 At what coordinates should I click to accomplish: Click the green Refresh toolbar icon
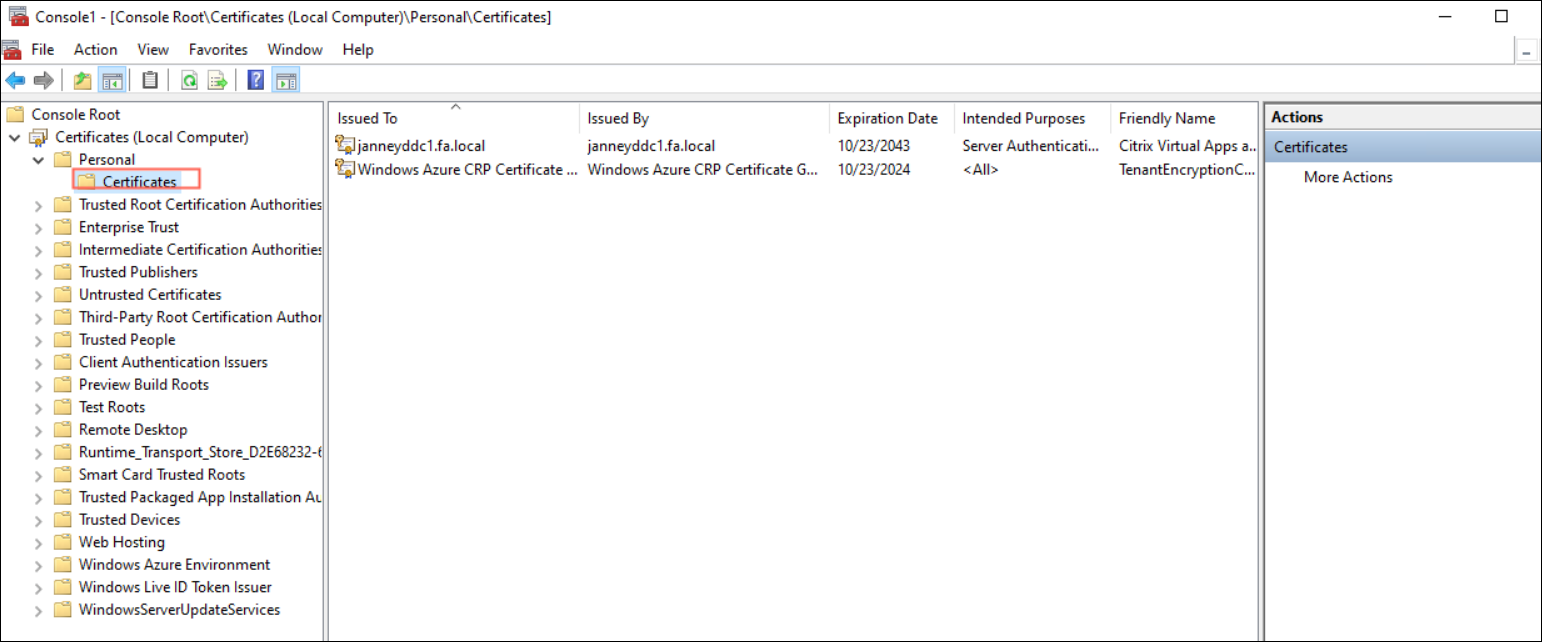click(189, 81)
